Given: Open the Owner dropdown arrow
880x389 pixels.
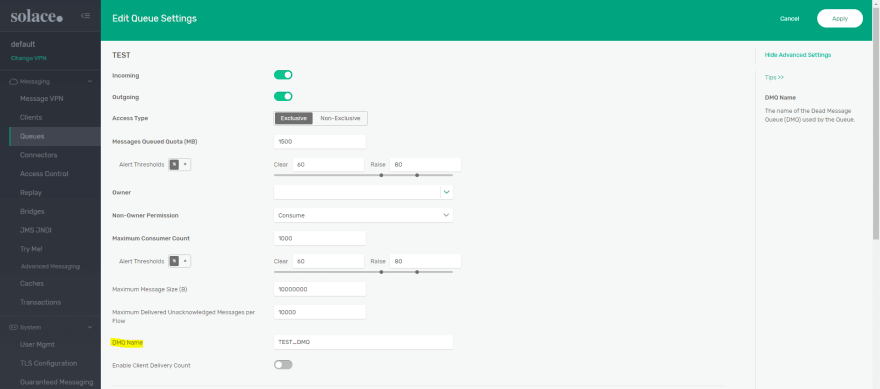Looking at the screenshot, I should pyautogui.click(x=446, y=192).
